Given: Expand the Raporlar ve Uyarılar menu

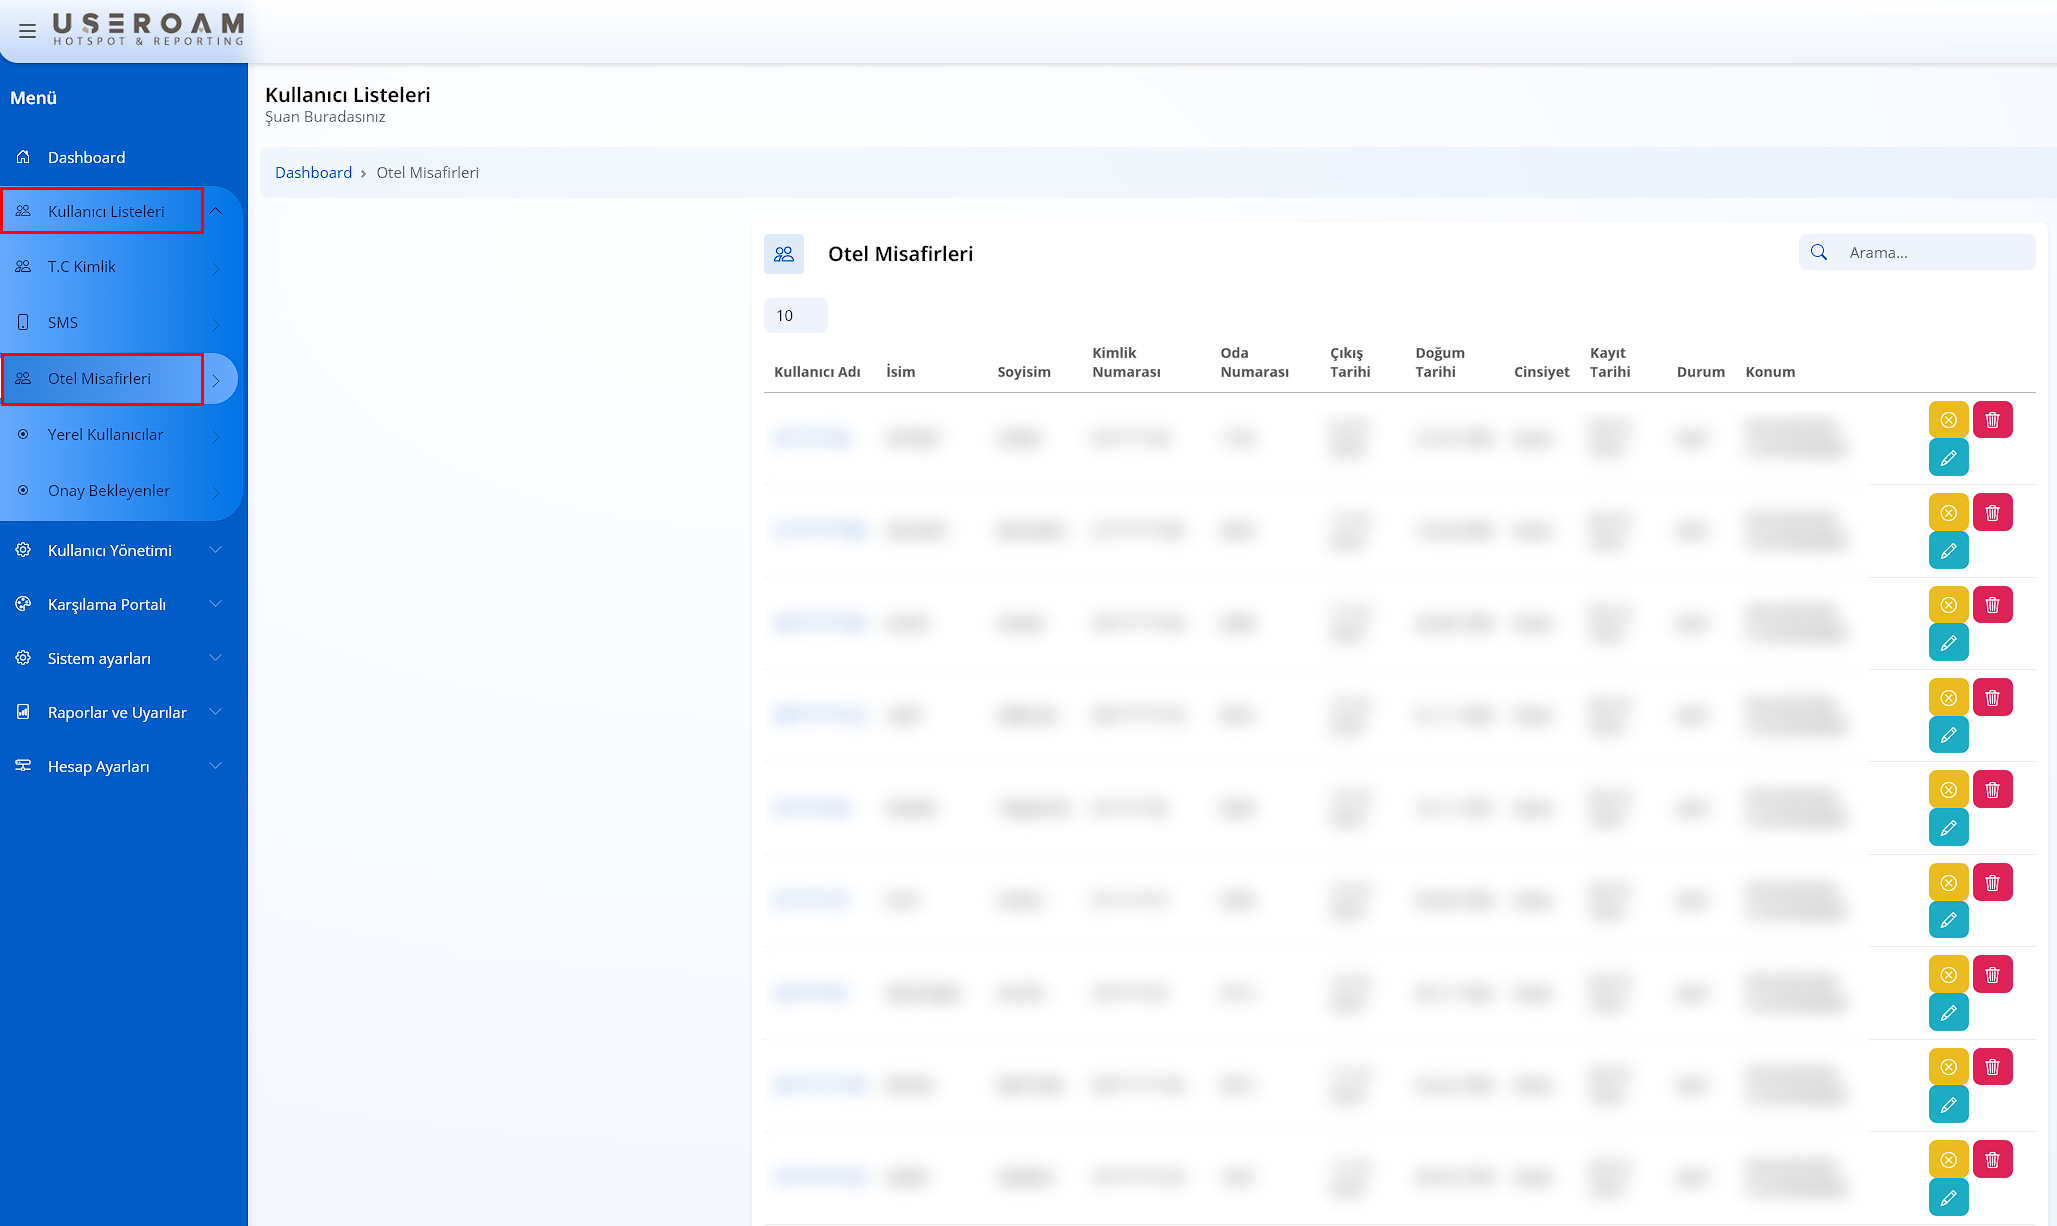Looking at the screenshot, I should pos(117,712).
